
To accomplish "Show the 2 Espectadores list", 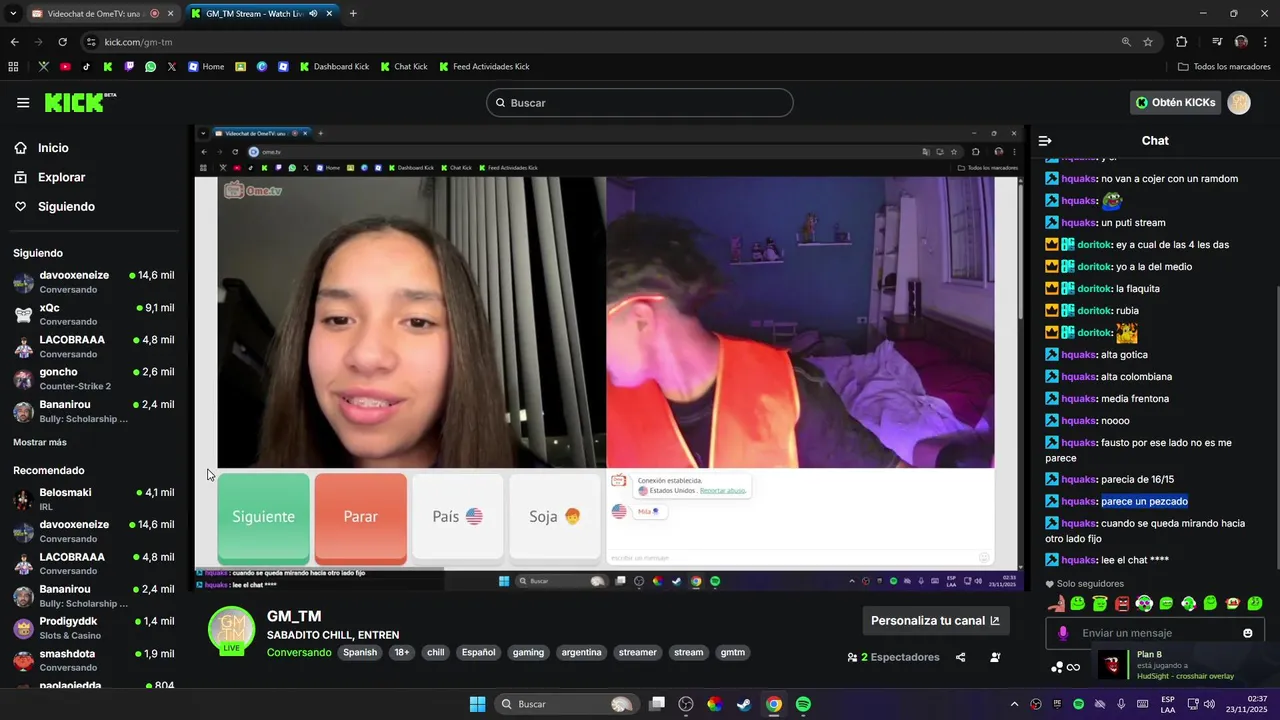I will click(893, 657).
